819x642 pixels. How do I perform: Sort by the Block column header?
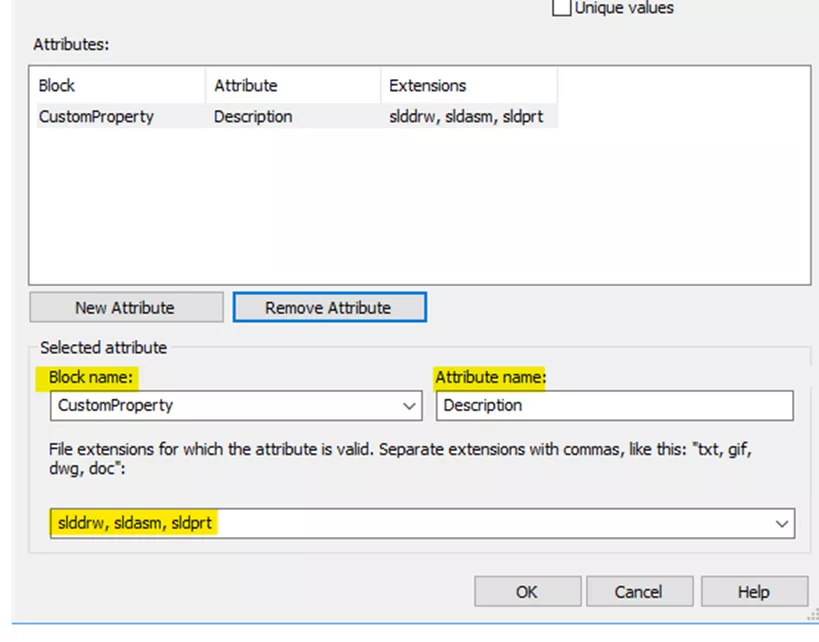coord(121,85)
